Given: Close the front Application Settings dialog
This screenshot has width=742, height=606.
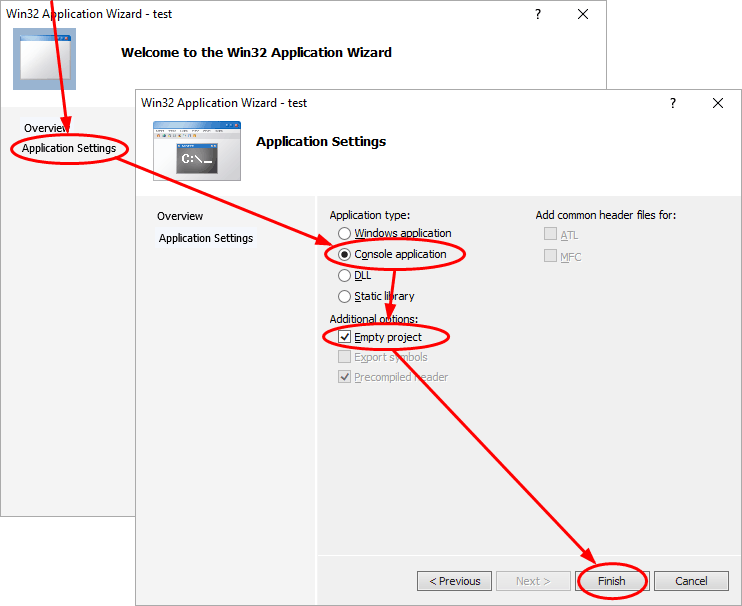Looking at the screenshot, I should [x=718, y=103].
